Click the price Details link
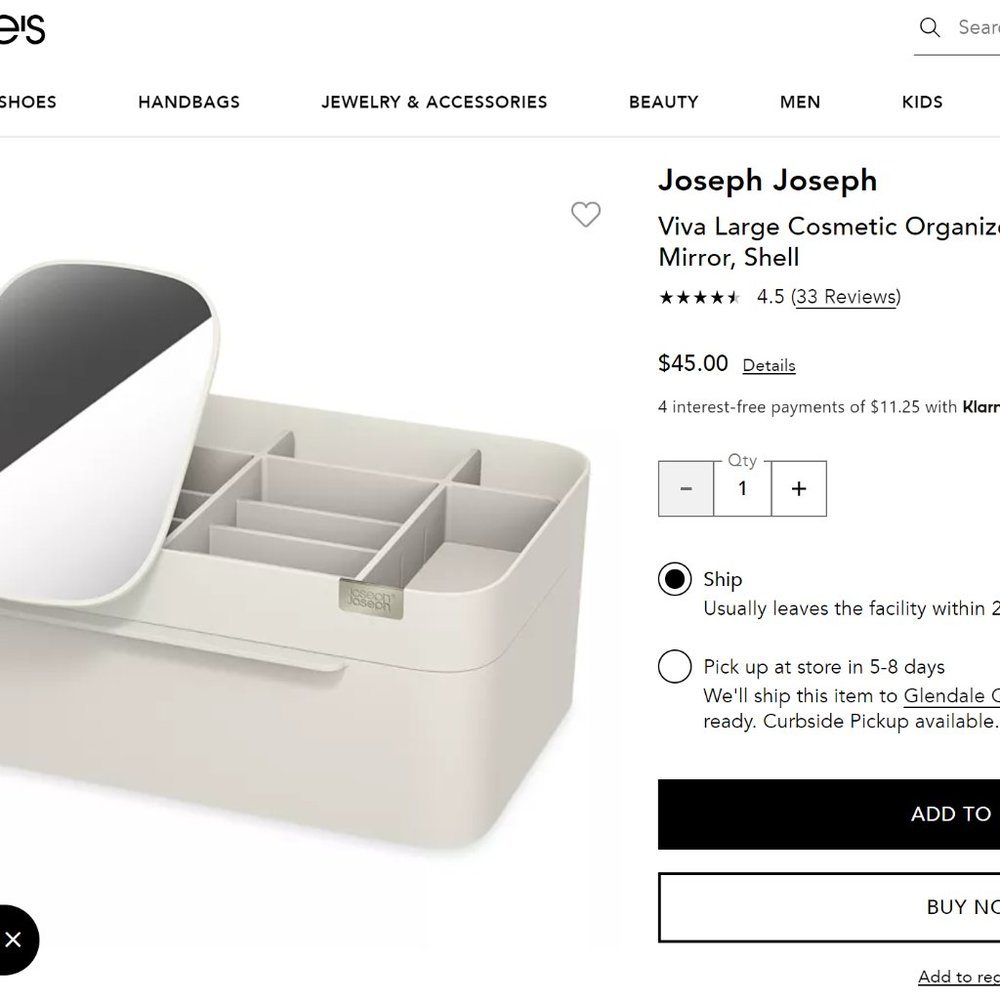 [769, 365]
